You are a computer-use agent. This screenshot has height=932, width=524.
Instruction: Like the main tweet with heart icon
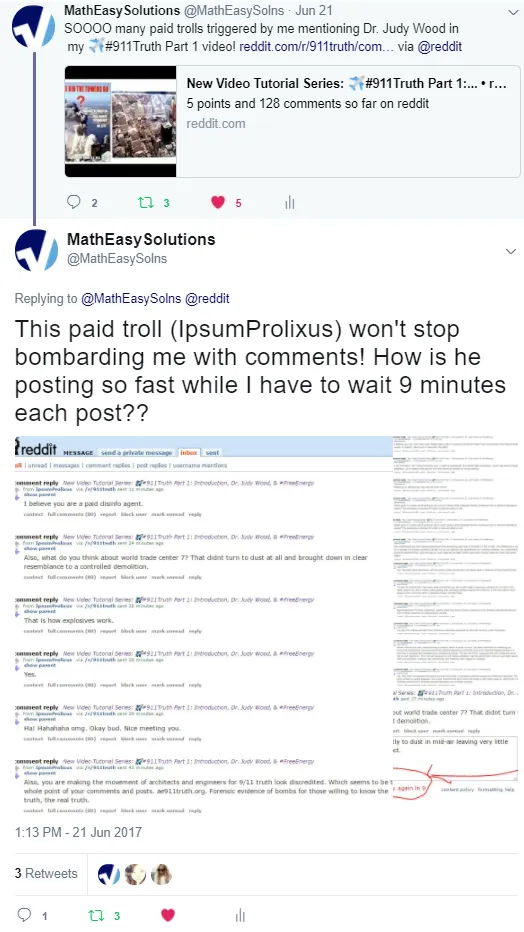[168, 915]
